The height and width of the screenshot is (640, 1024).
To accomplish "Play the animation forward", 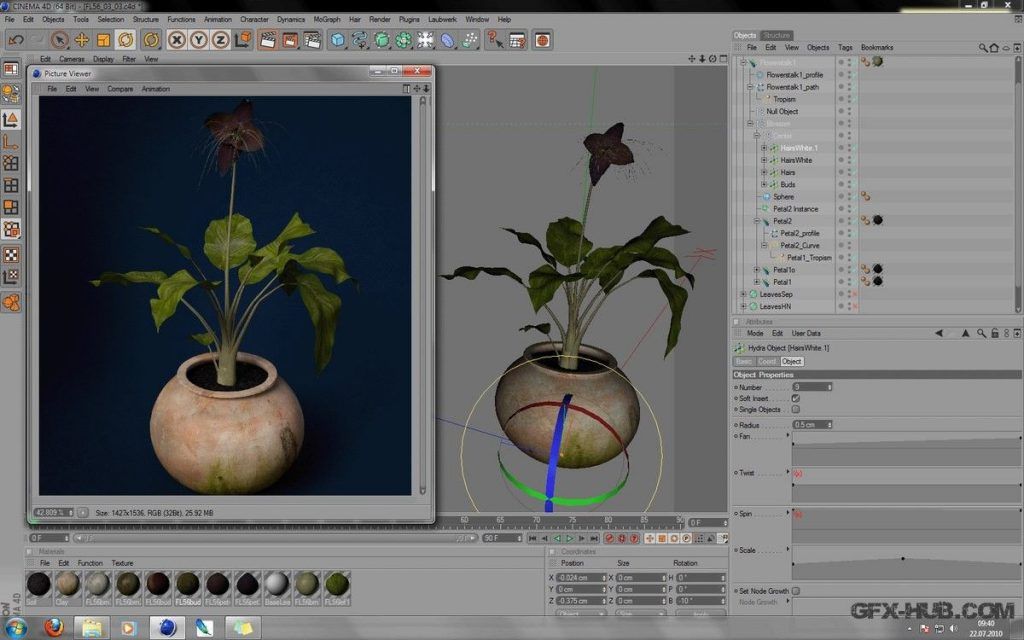I will 569,538.
